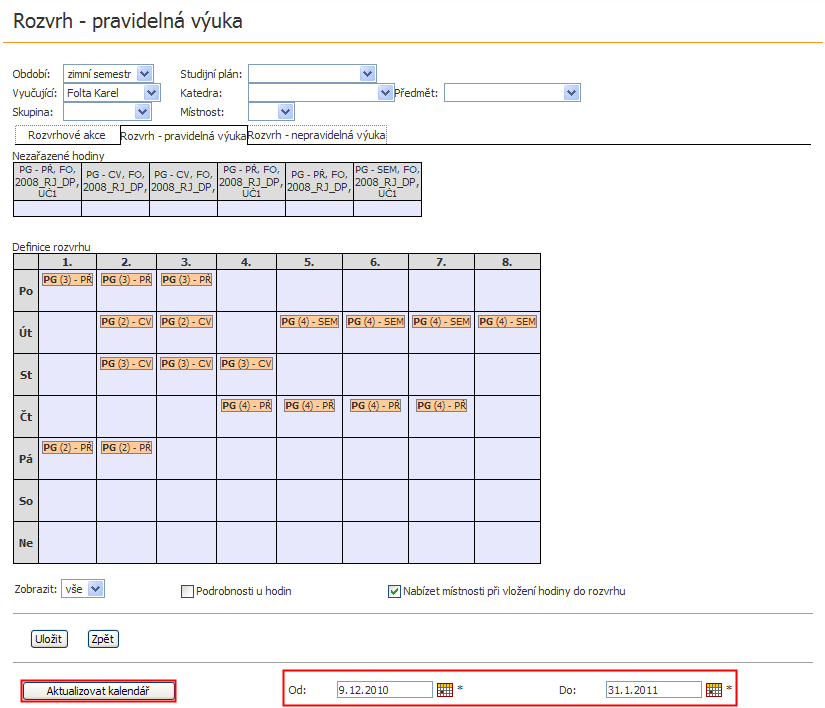Open the Vyučující dropdown showing Folta Karel
This screenshot has width=825, height=708.
point(112,93)
